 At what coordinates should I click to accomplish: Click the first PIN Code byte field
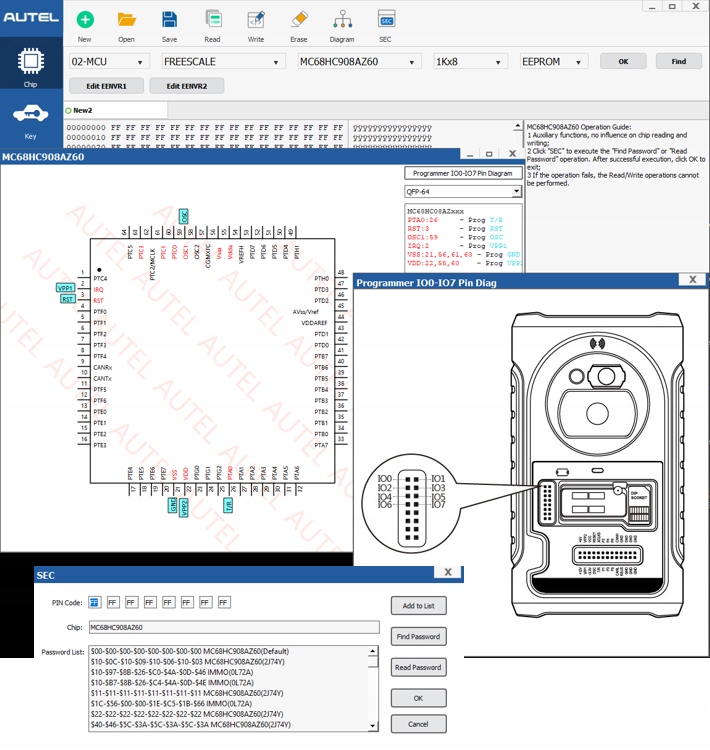(x=94, y=602)
